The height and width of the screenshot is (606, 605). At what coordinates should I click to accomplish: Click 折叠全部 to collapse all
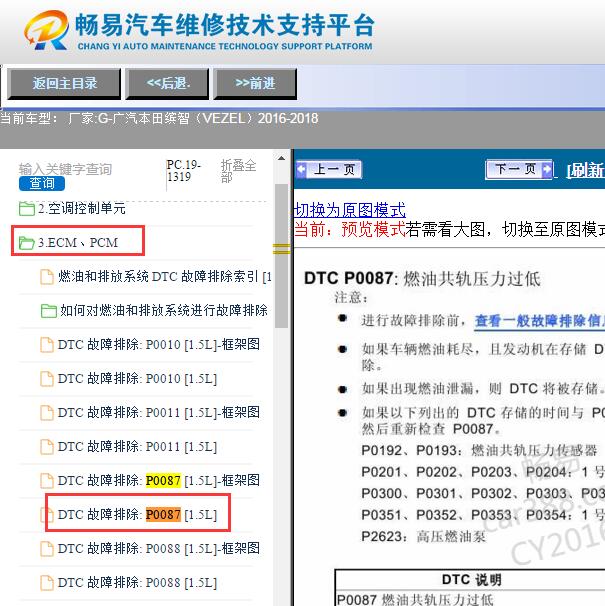[238, 170]
